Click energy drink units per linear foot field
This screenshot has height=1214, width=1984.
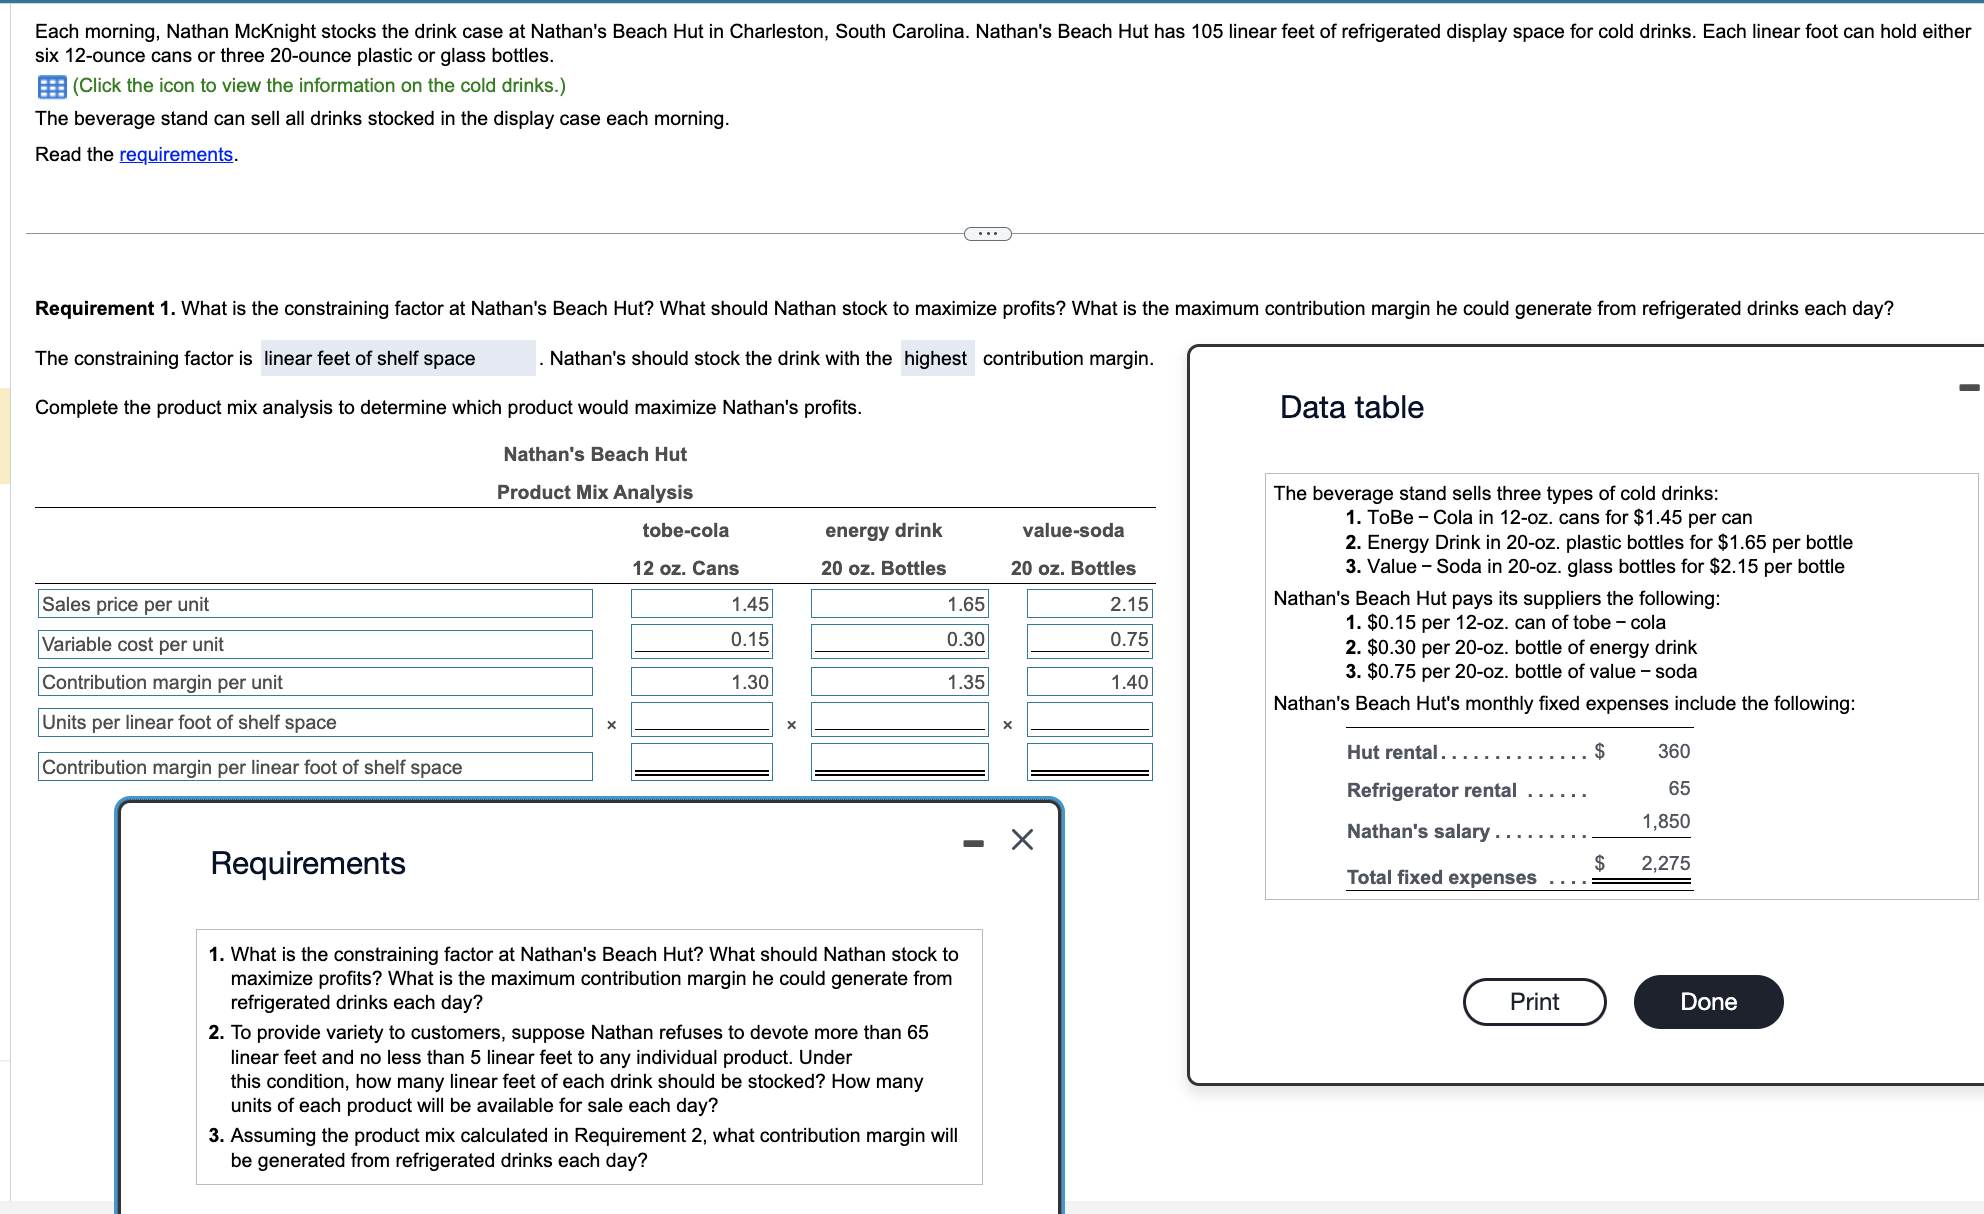tap(899, 719)
